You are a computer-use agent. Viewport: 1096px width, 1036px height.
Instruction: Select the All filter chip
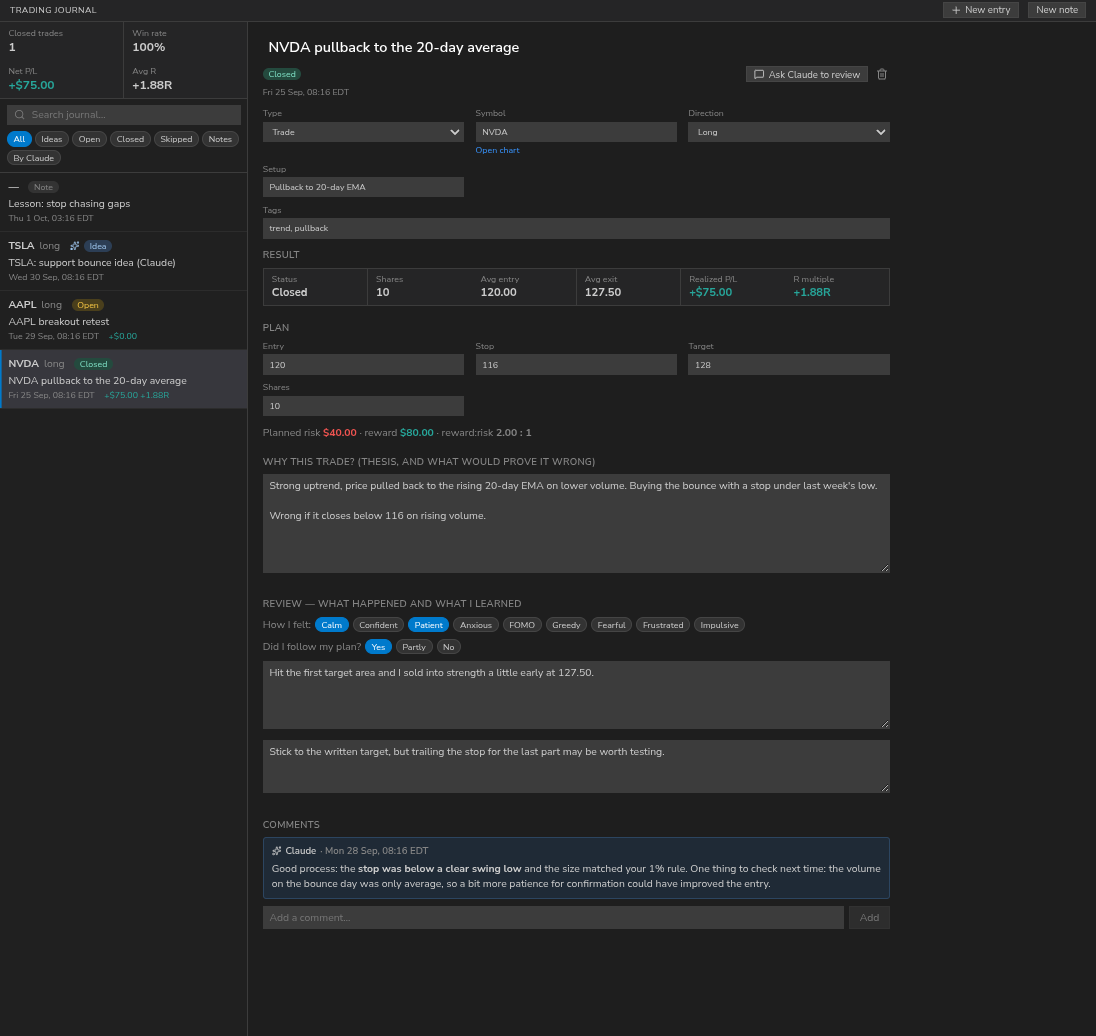(19, 139)
